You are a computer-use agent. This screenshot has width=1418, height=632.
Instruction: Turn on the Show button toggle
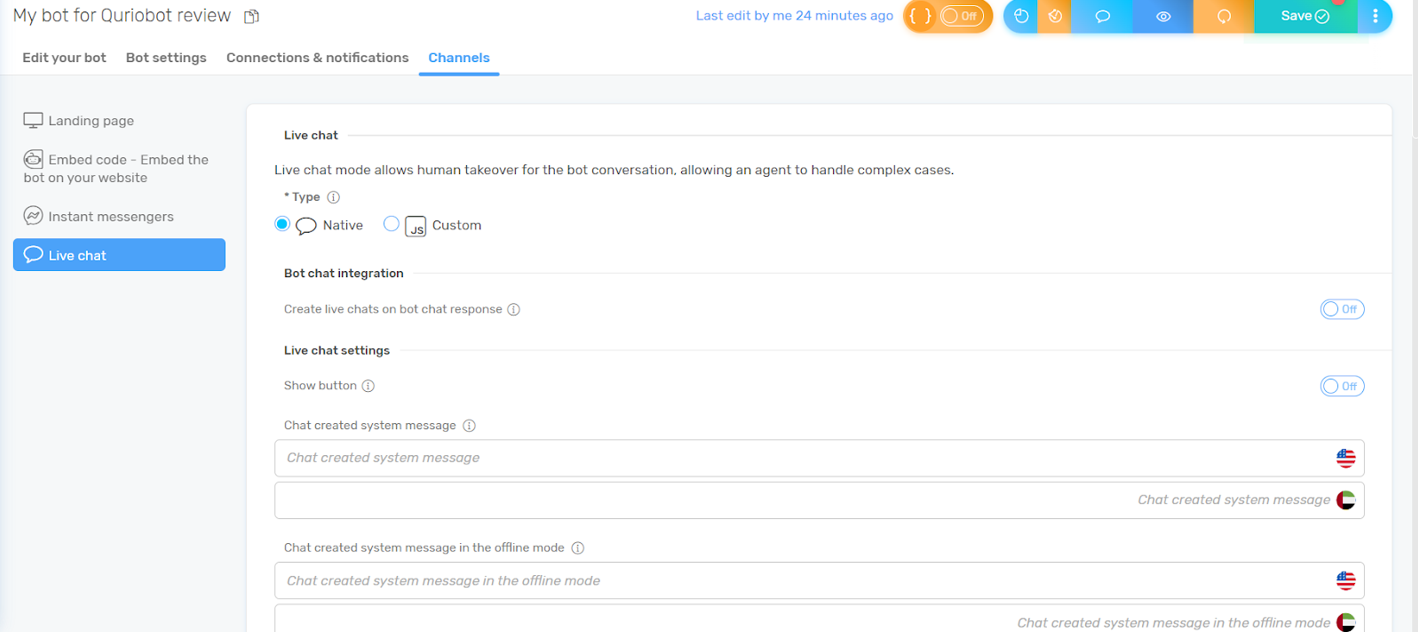click(1341, 386)
